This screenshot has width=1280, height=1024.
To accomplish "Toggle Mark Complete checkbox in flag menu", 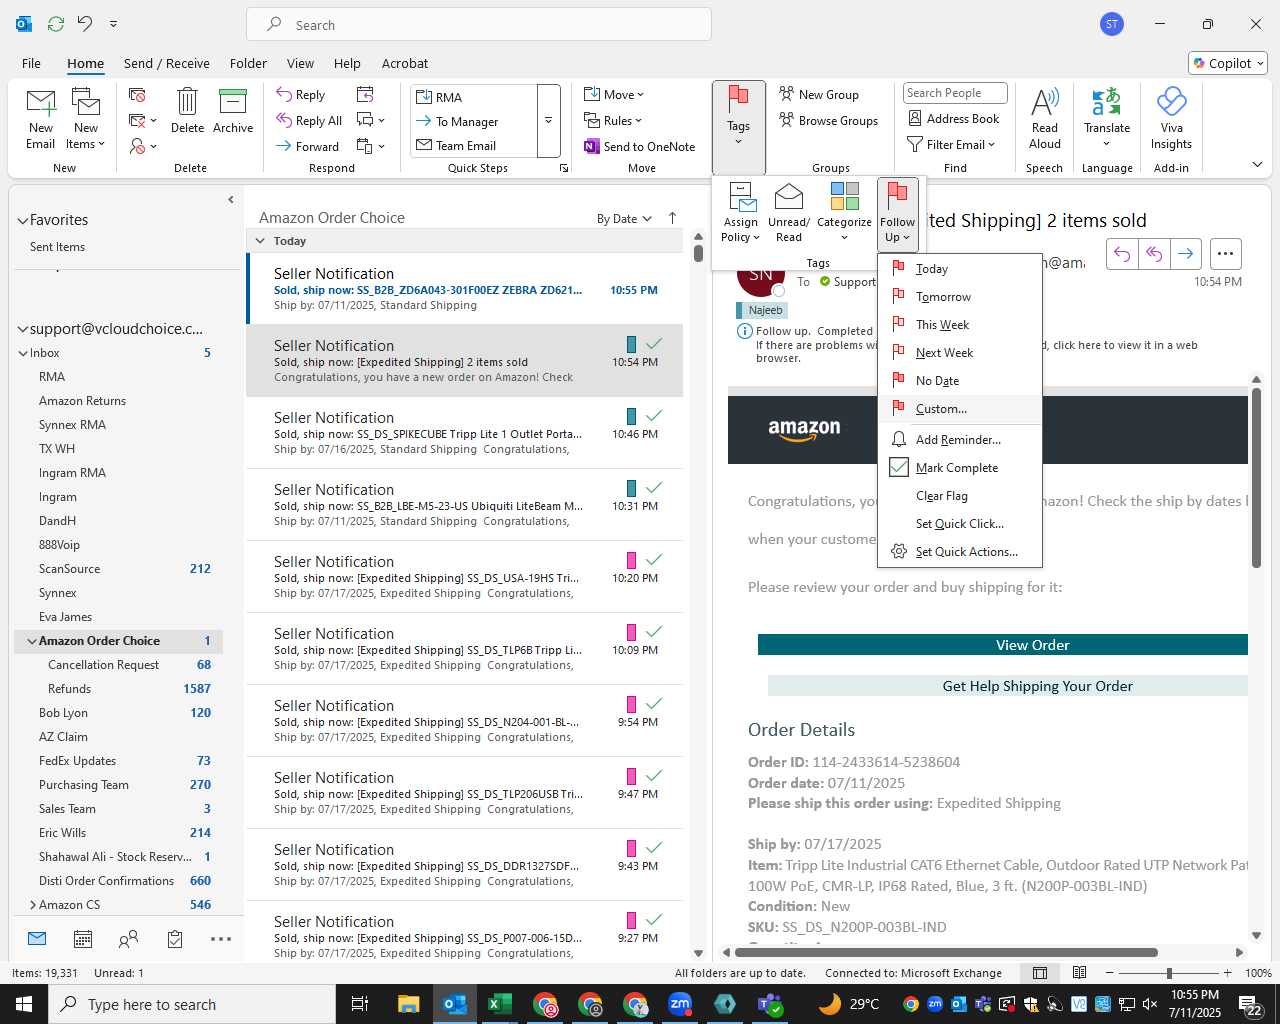I will pyautogui.click(x=898, y=468).
